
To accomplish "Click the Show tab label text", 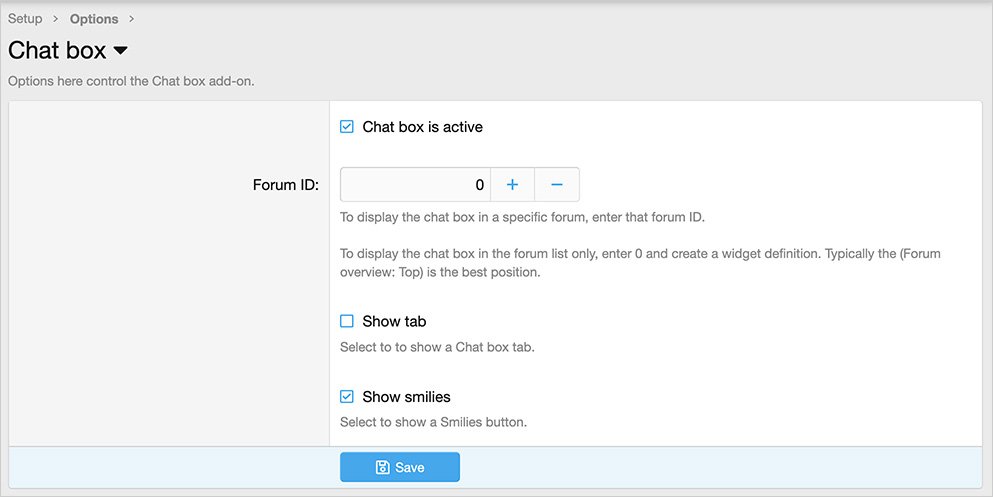I will pos(394,321).
